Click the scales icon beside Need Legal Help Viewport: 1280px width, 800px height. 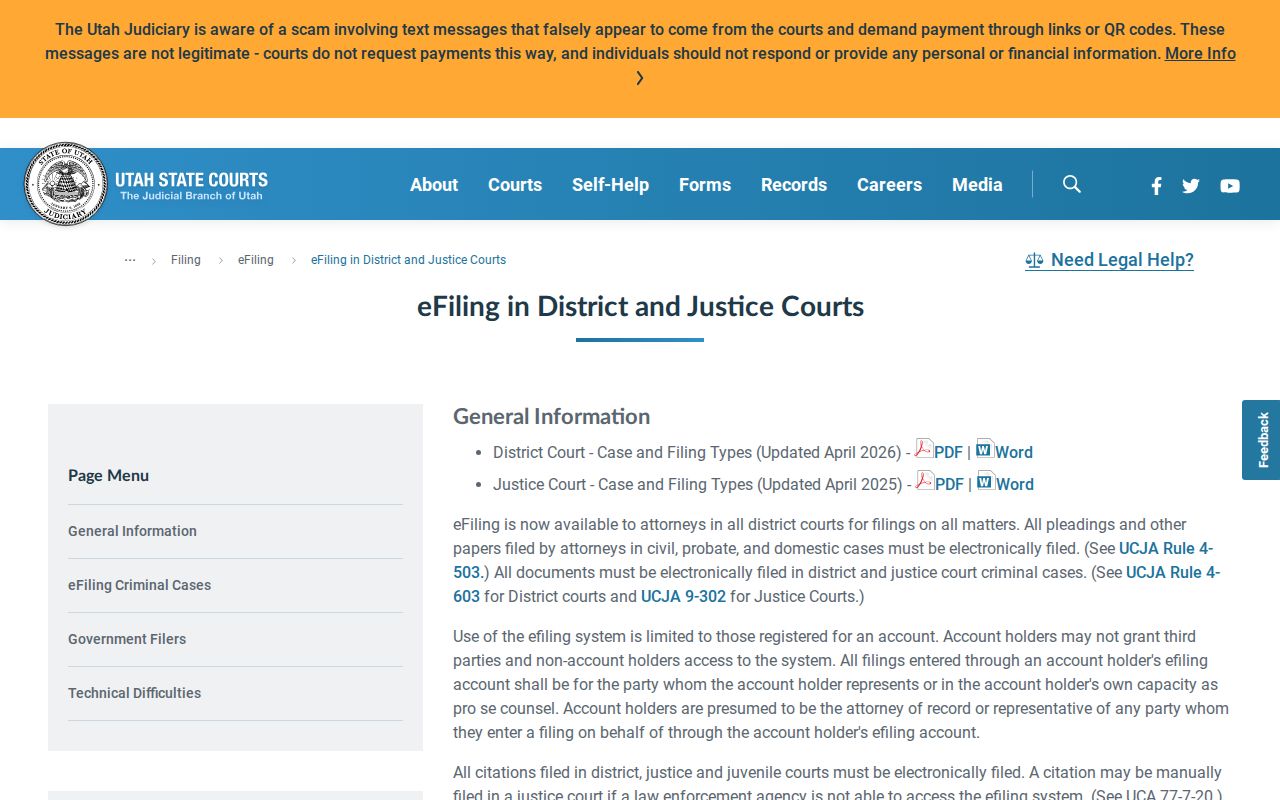click(x=1034, y=260)
